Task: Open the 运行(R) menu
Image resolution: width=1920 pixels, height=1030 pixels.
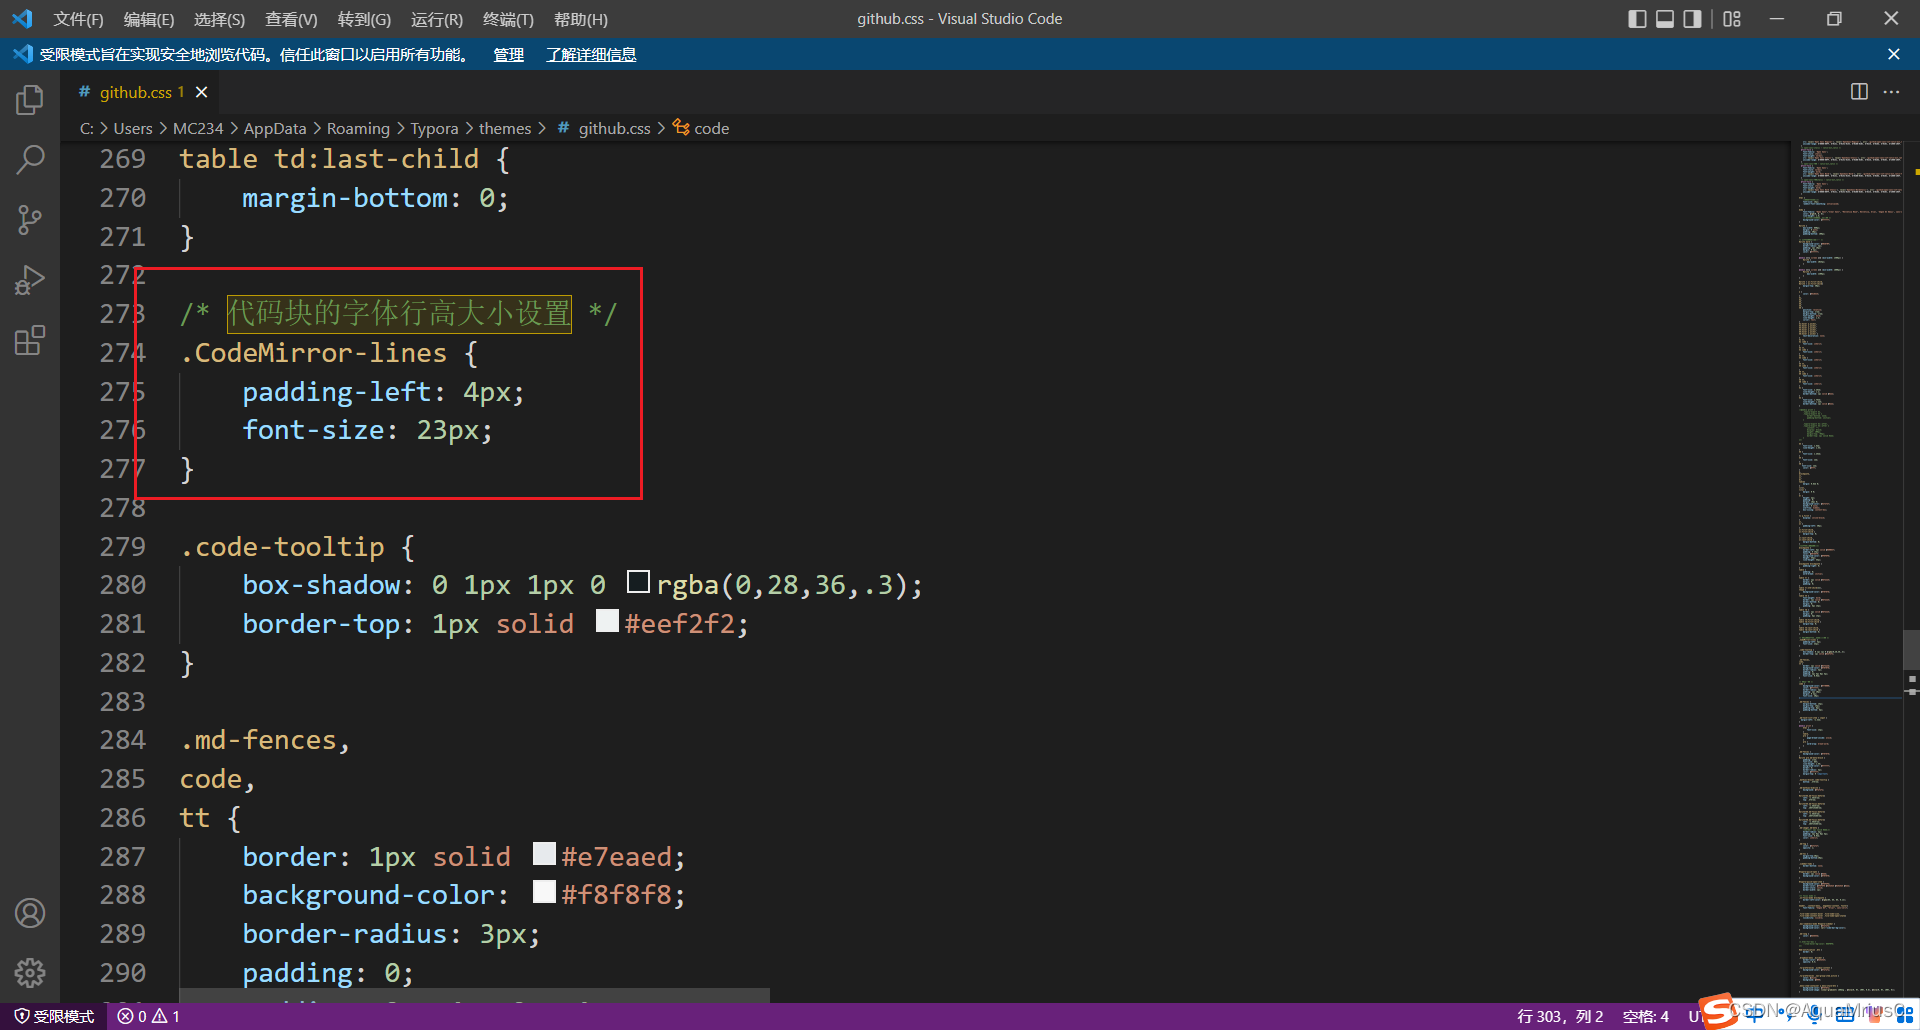Action: [437, 19]
